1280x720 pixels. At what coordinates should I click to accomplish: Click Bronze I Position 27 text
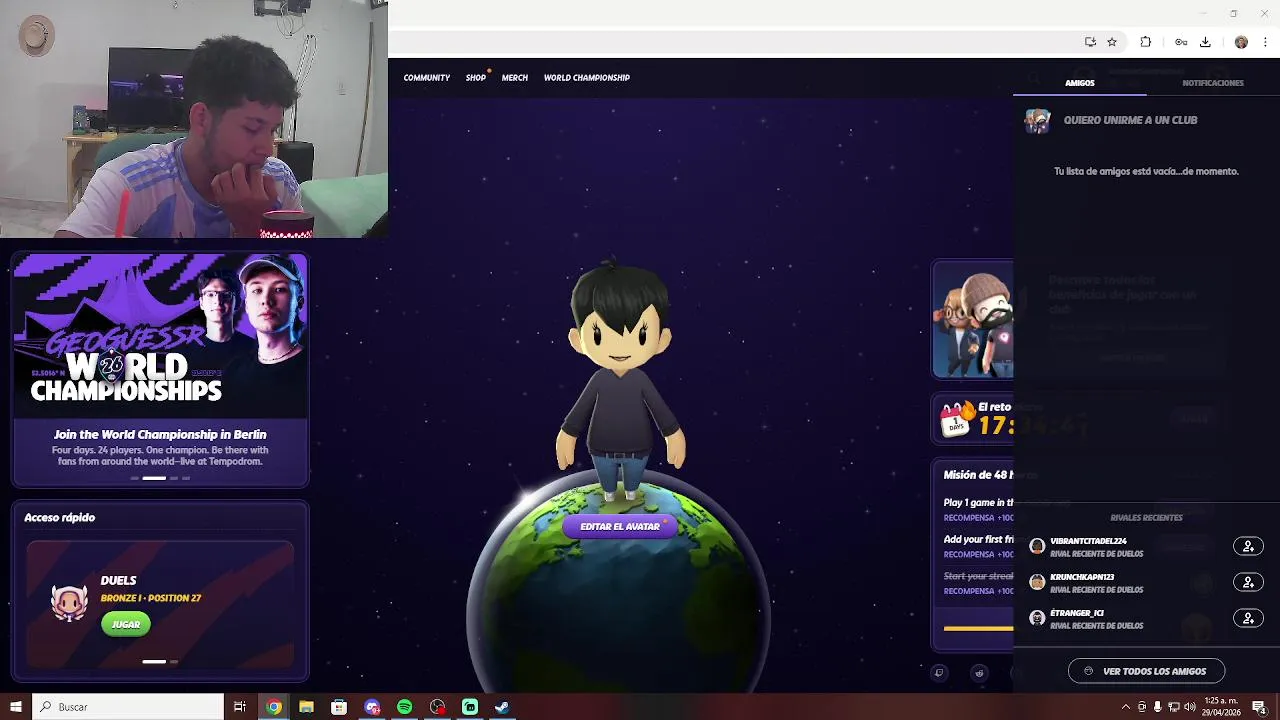coord(151,598)
